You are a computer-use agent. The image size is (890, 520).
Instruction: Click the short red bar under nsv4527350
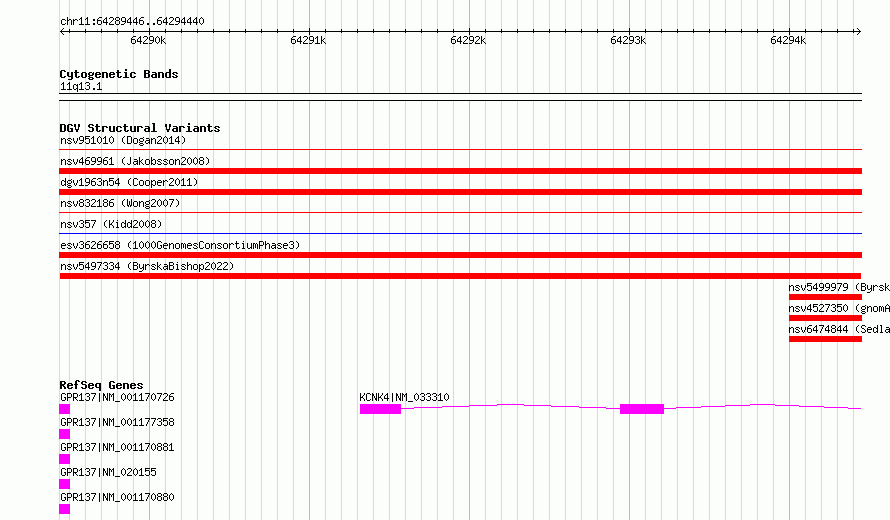tap(825, 318)
